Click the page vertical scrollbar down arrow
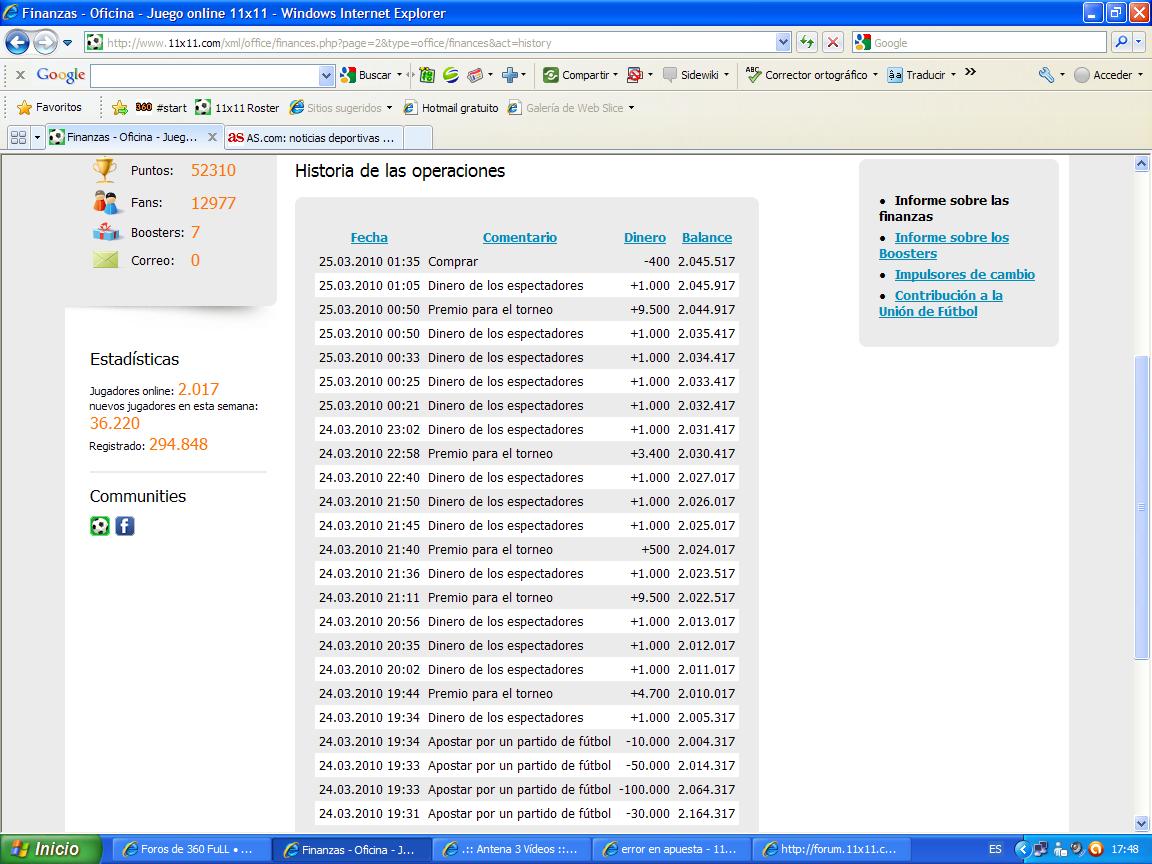Image resolution: width=1152 pixels, height=864 pixels. (x=1142, y=822)
